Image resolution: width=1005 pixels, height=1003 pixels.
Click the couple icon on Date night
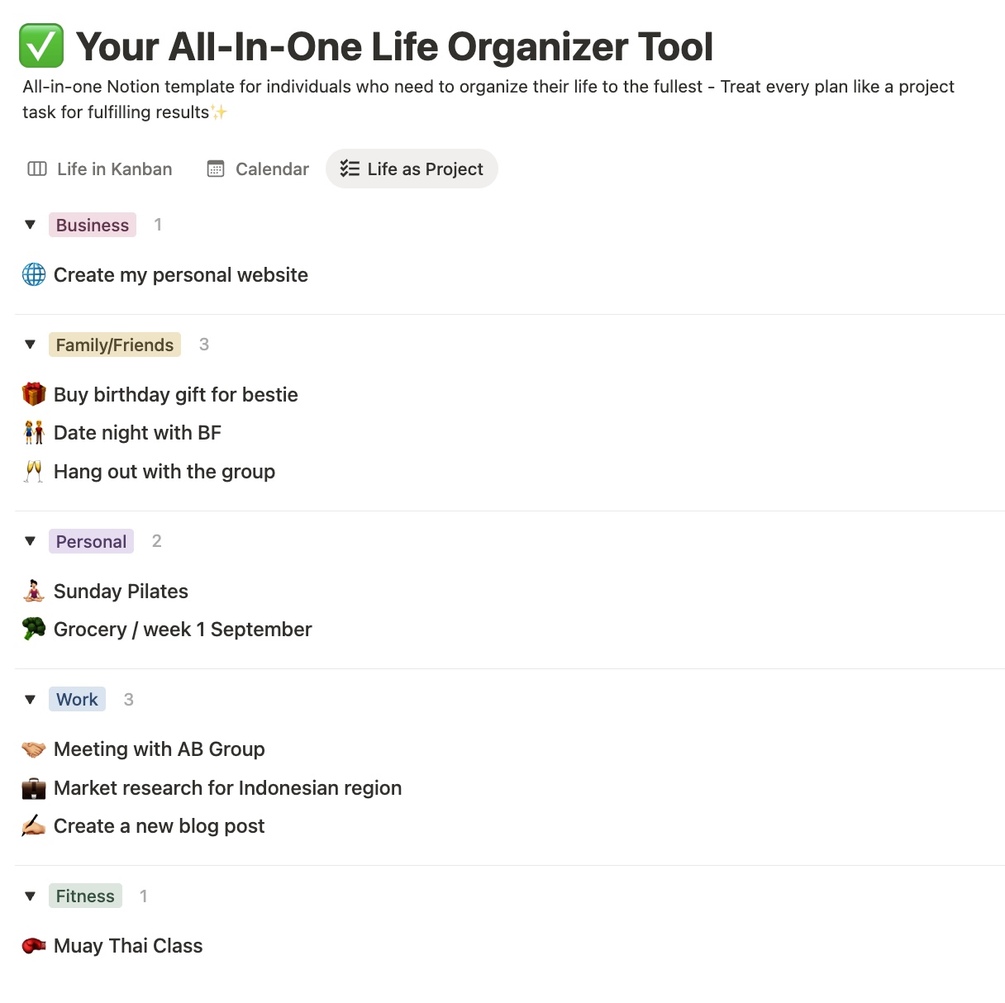[34, 433]
